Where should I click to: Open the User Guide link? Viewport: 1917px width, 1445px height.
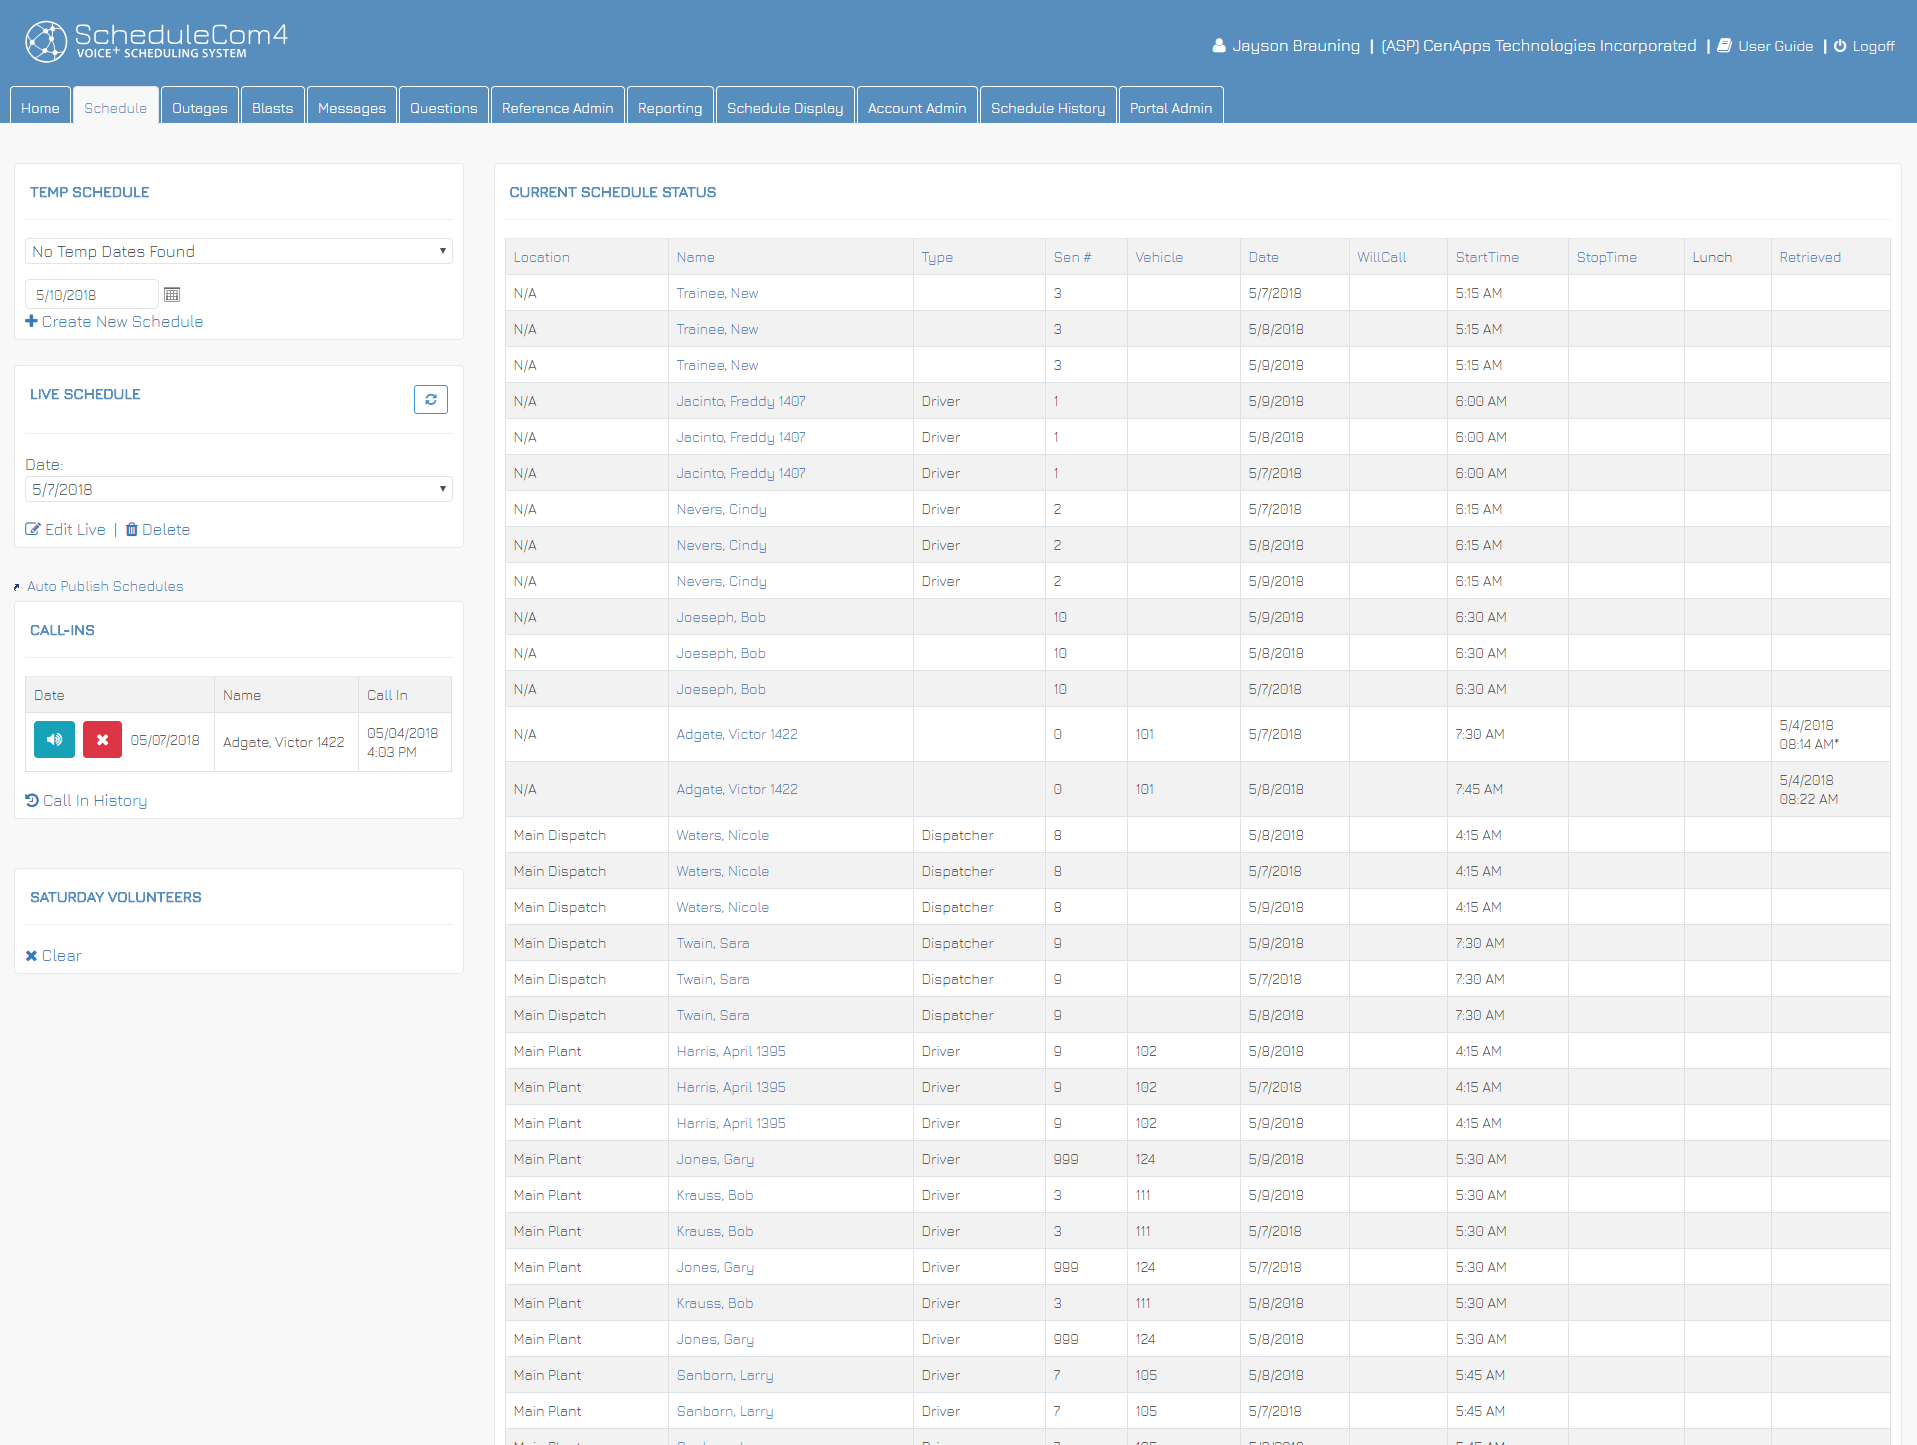(1776, 46)
